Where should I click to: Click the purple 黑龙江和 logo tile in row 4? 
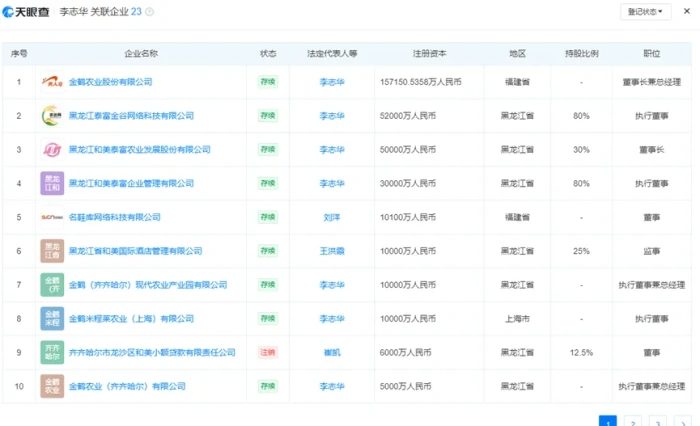click(52, 184)
